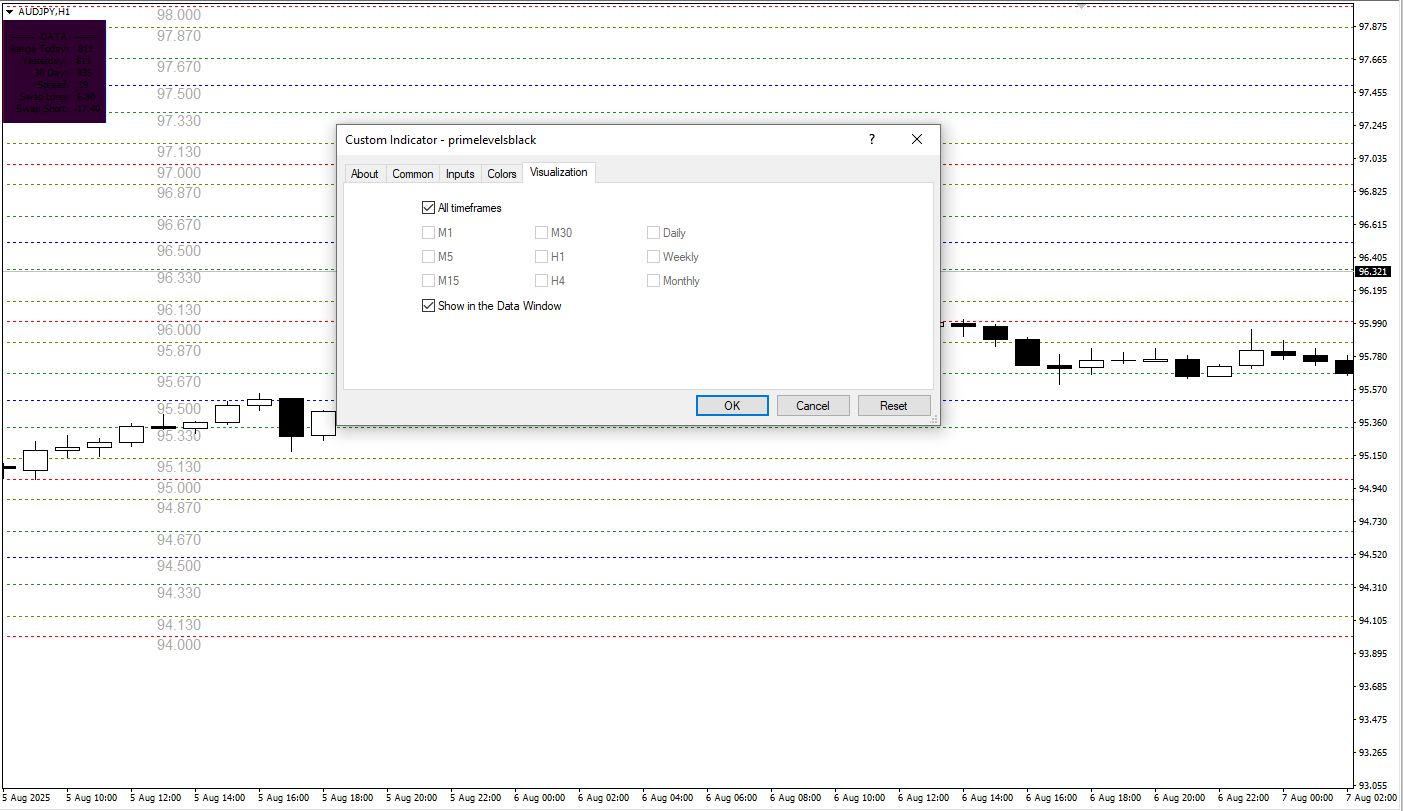Click the arrow beside the AUDJPY,H1 chart title
The width and height of the screenshot is (1403, 811).
click(x=10, y=10)
